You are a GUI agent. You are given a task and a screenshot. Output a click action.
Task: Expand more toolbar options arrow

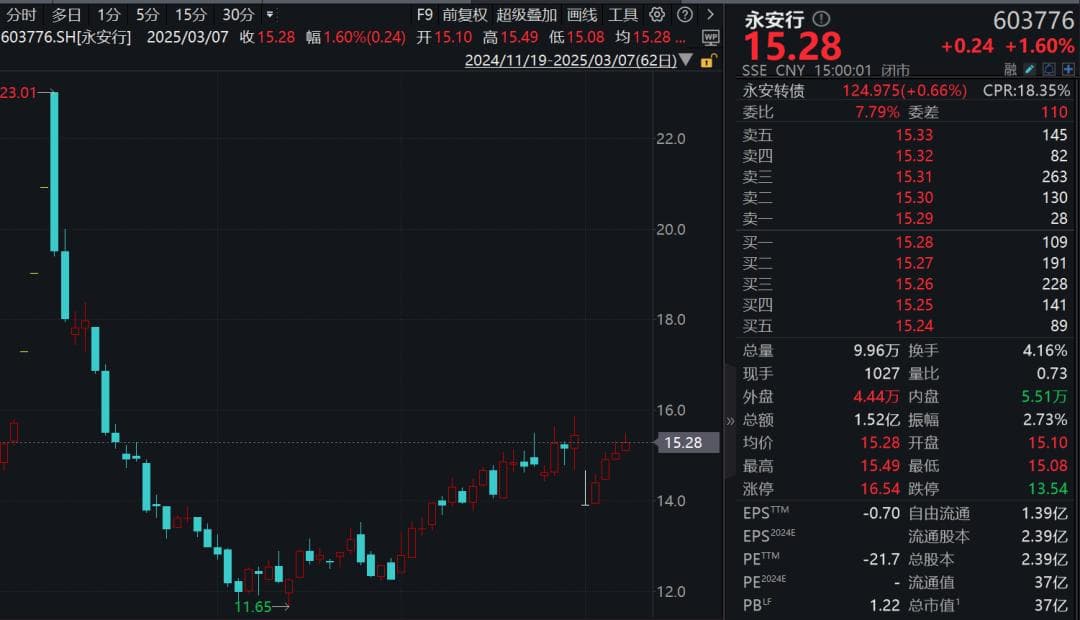point(710,14)
